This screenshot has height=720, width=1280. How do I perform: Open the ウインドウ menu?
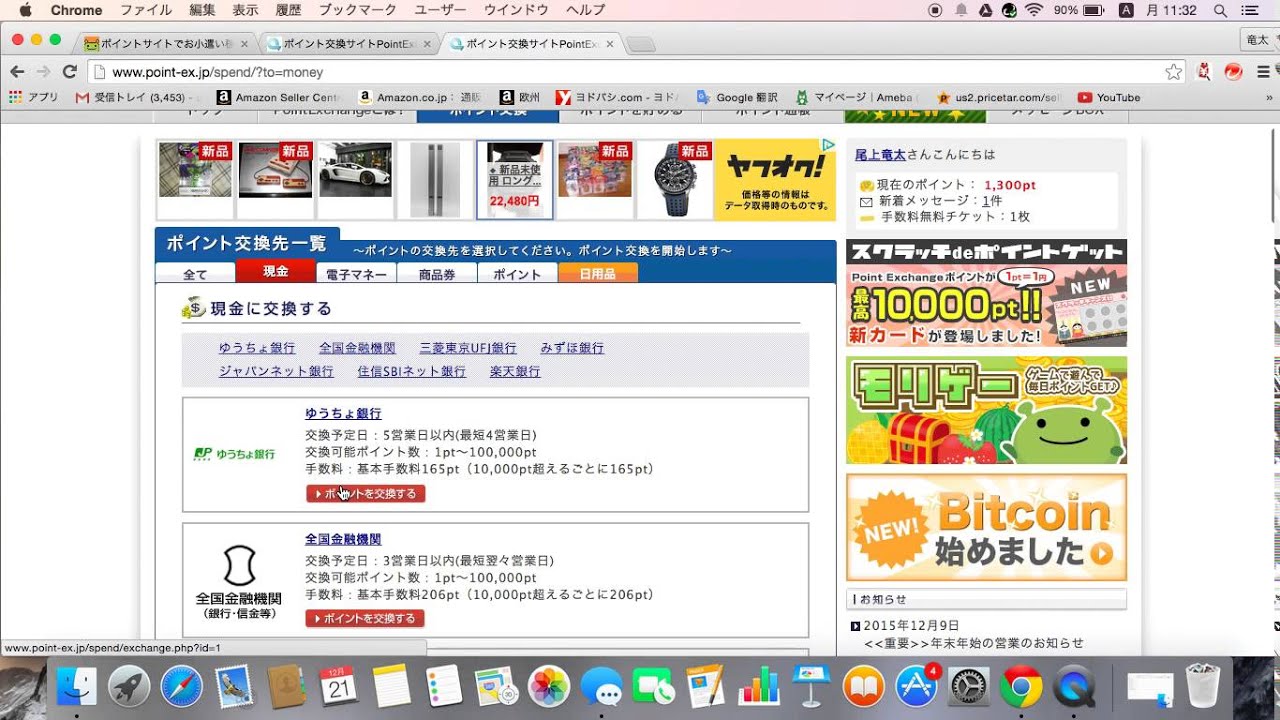point(516,10)
